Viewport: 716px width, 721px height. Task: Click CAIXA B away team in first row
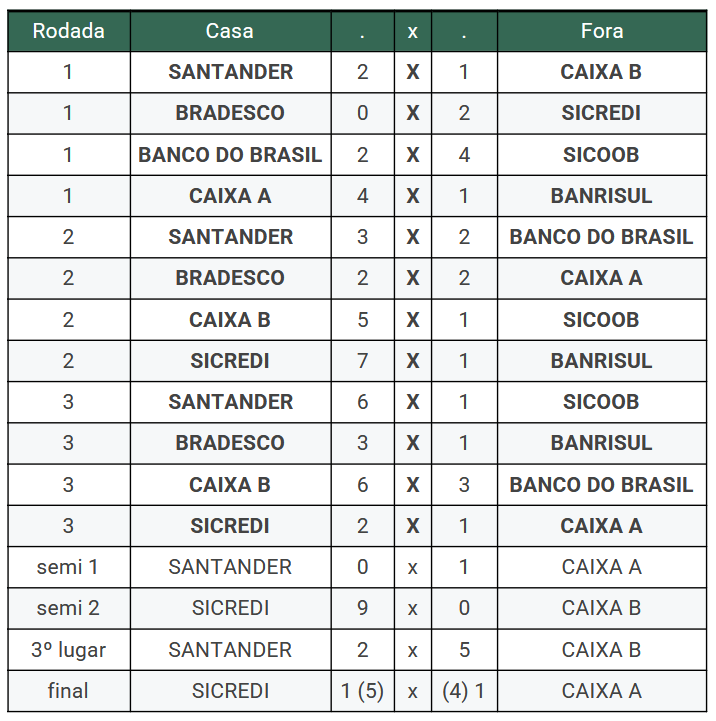[601, 72]
